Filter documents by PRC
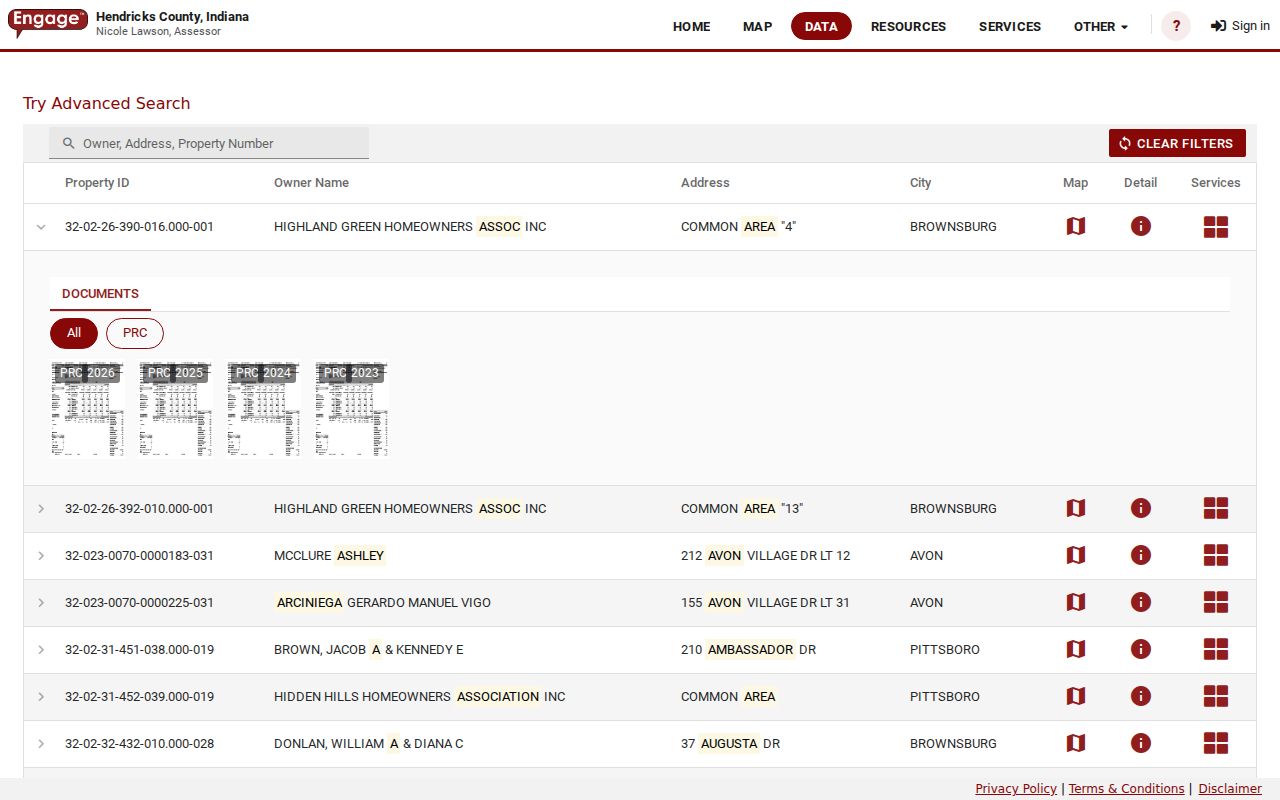This screenshot has height=800, width=1280. (135, 333)
